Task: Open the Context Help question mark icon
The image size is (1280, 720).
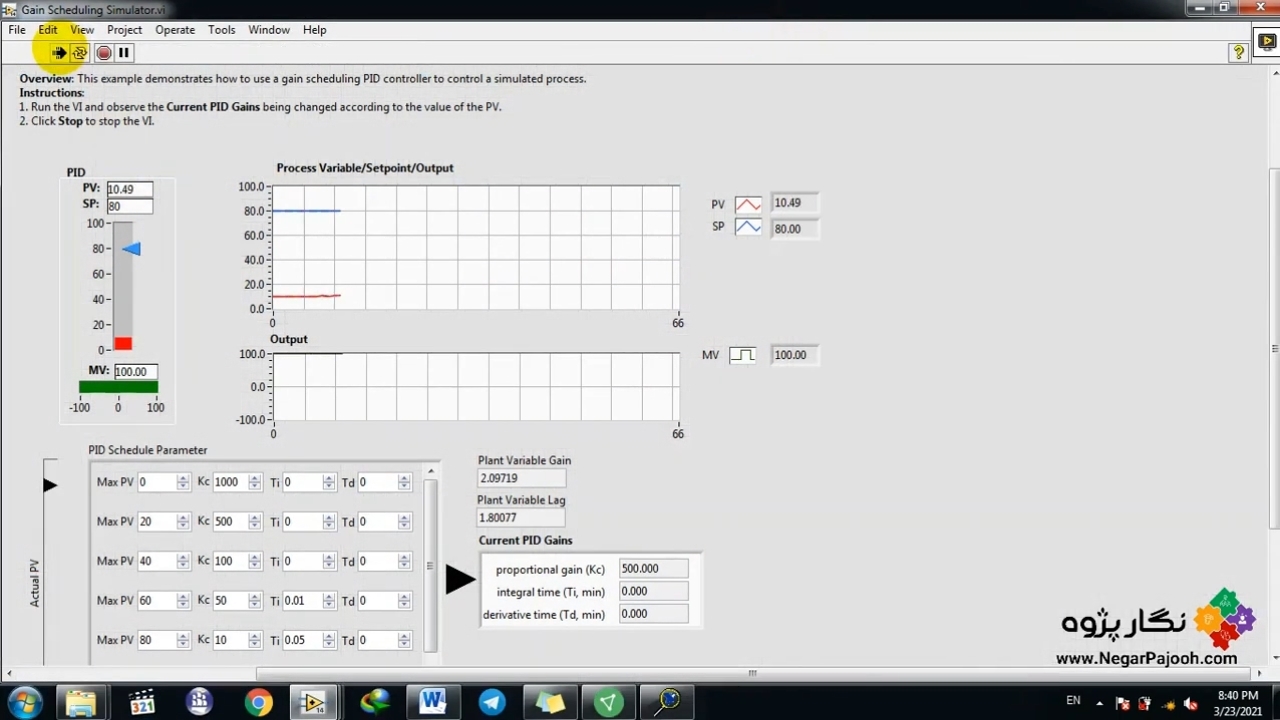Action: point(1239,53)
